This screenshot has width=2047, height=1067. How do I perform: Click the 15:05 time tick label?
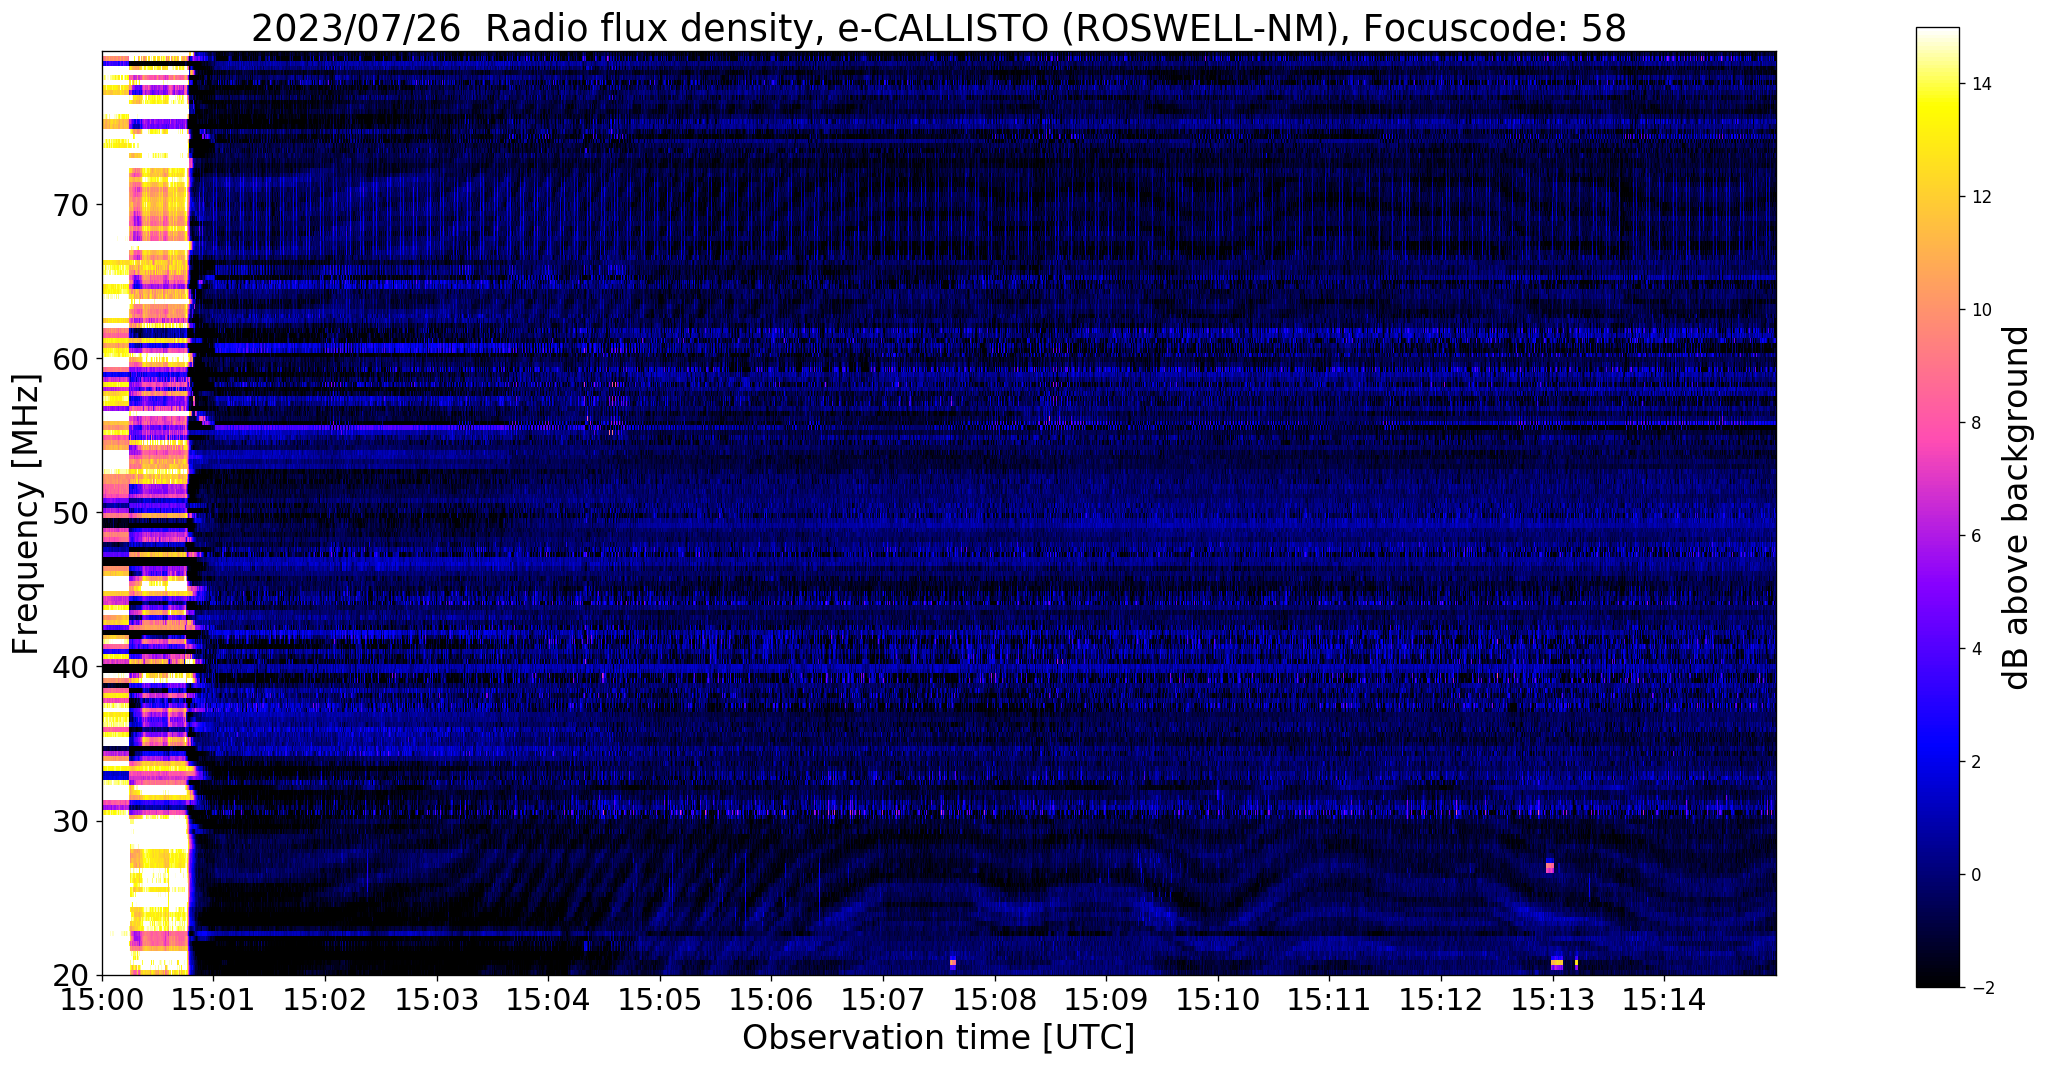click(660, 999)
